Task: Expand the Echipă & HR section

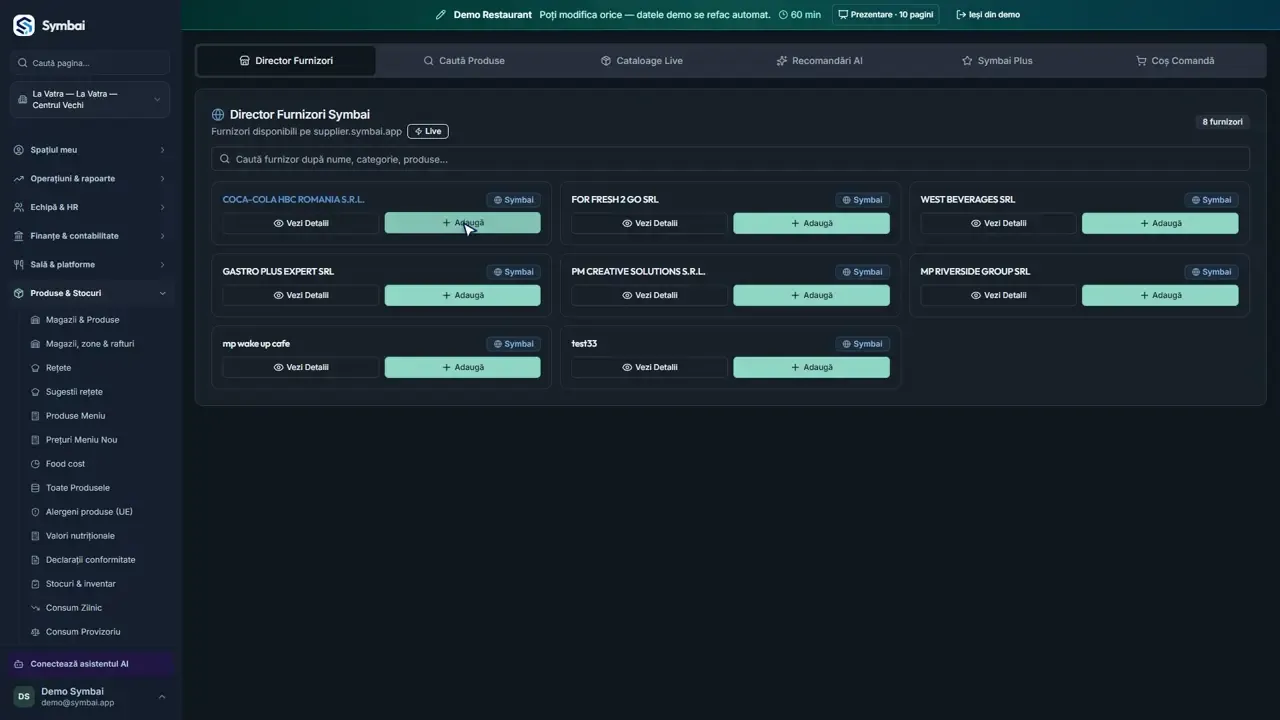Action: click(90, 207)
